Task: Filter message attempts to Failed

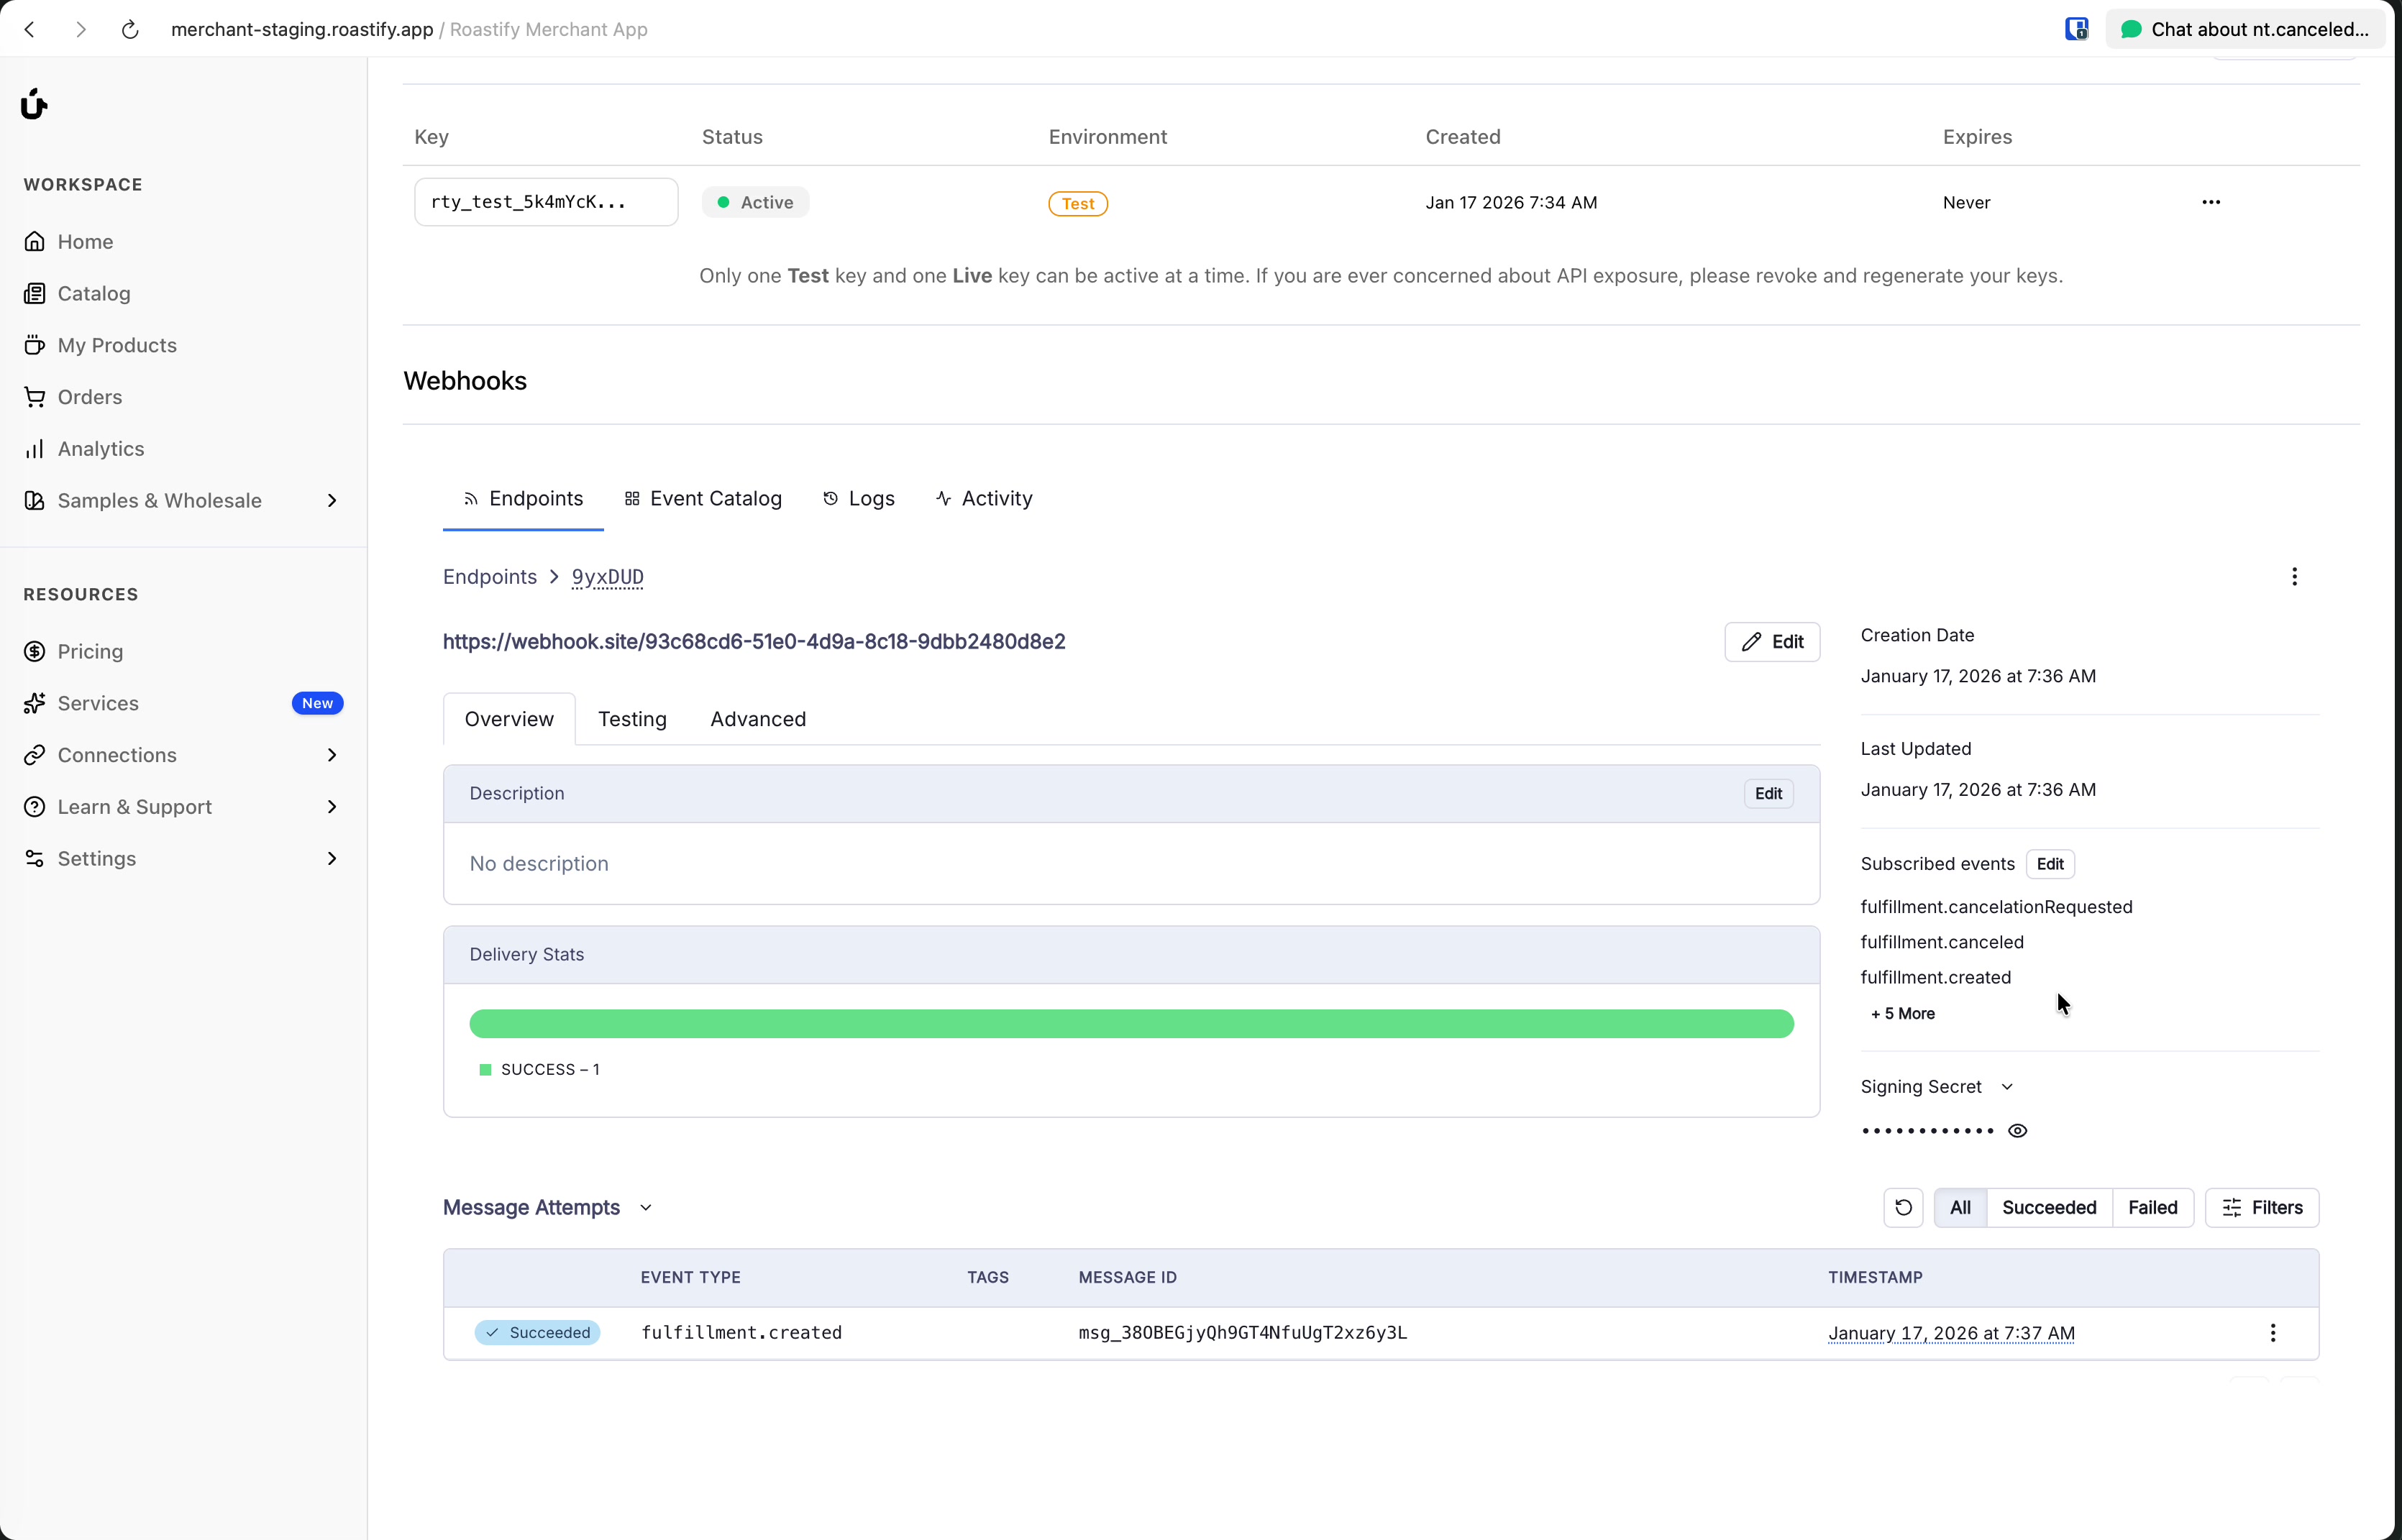Action: [x=2152, y=1208]
